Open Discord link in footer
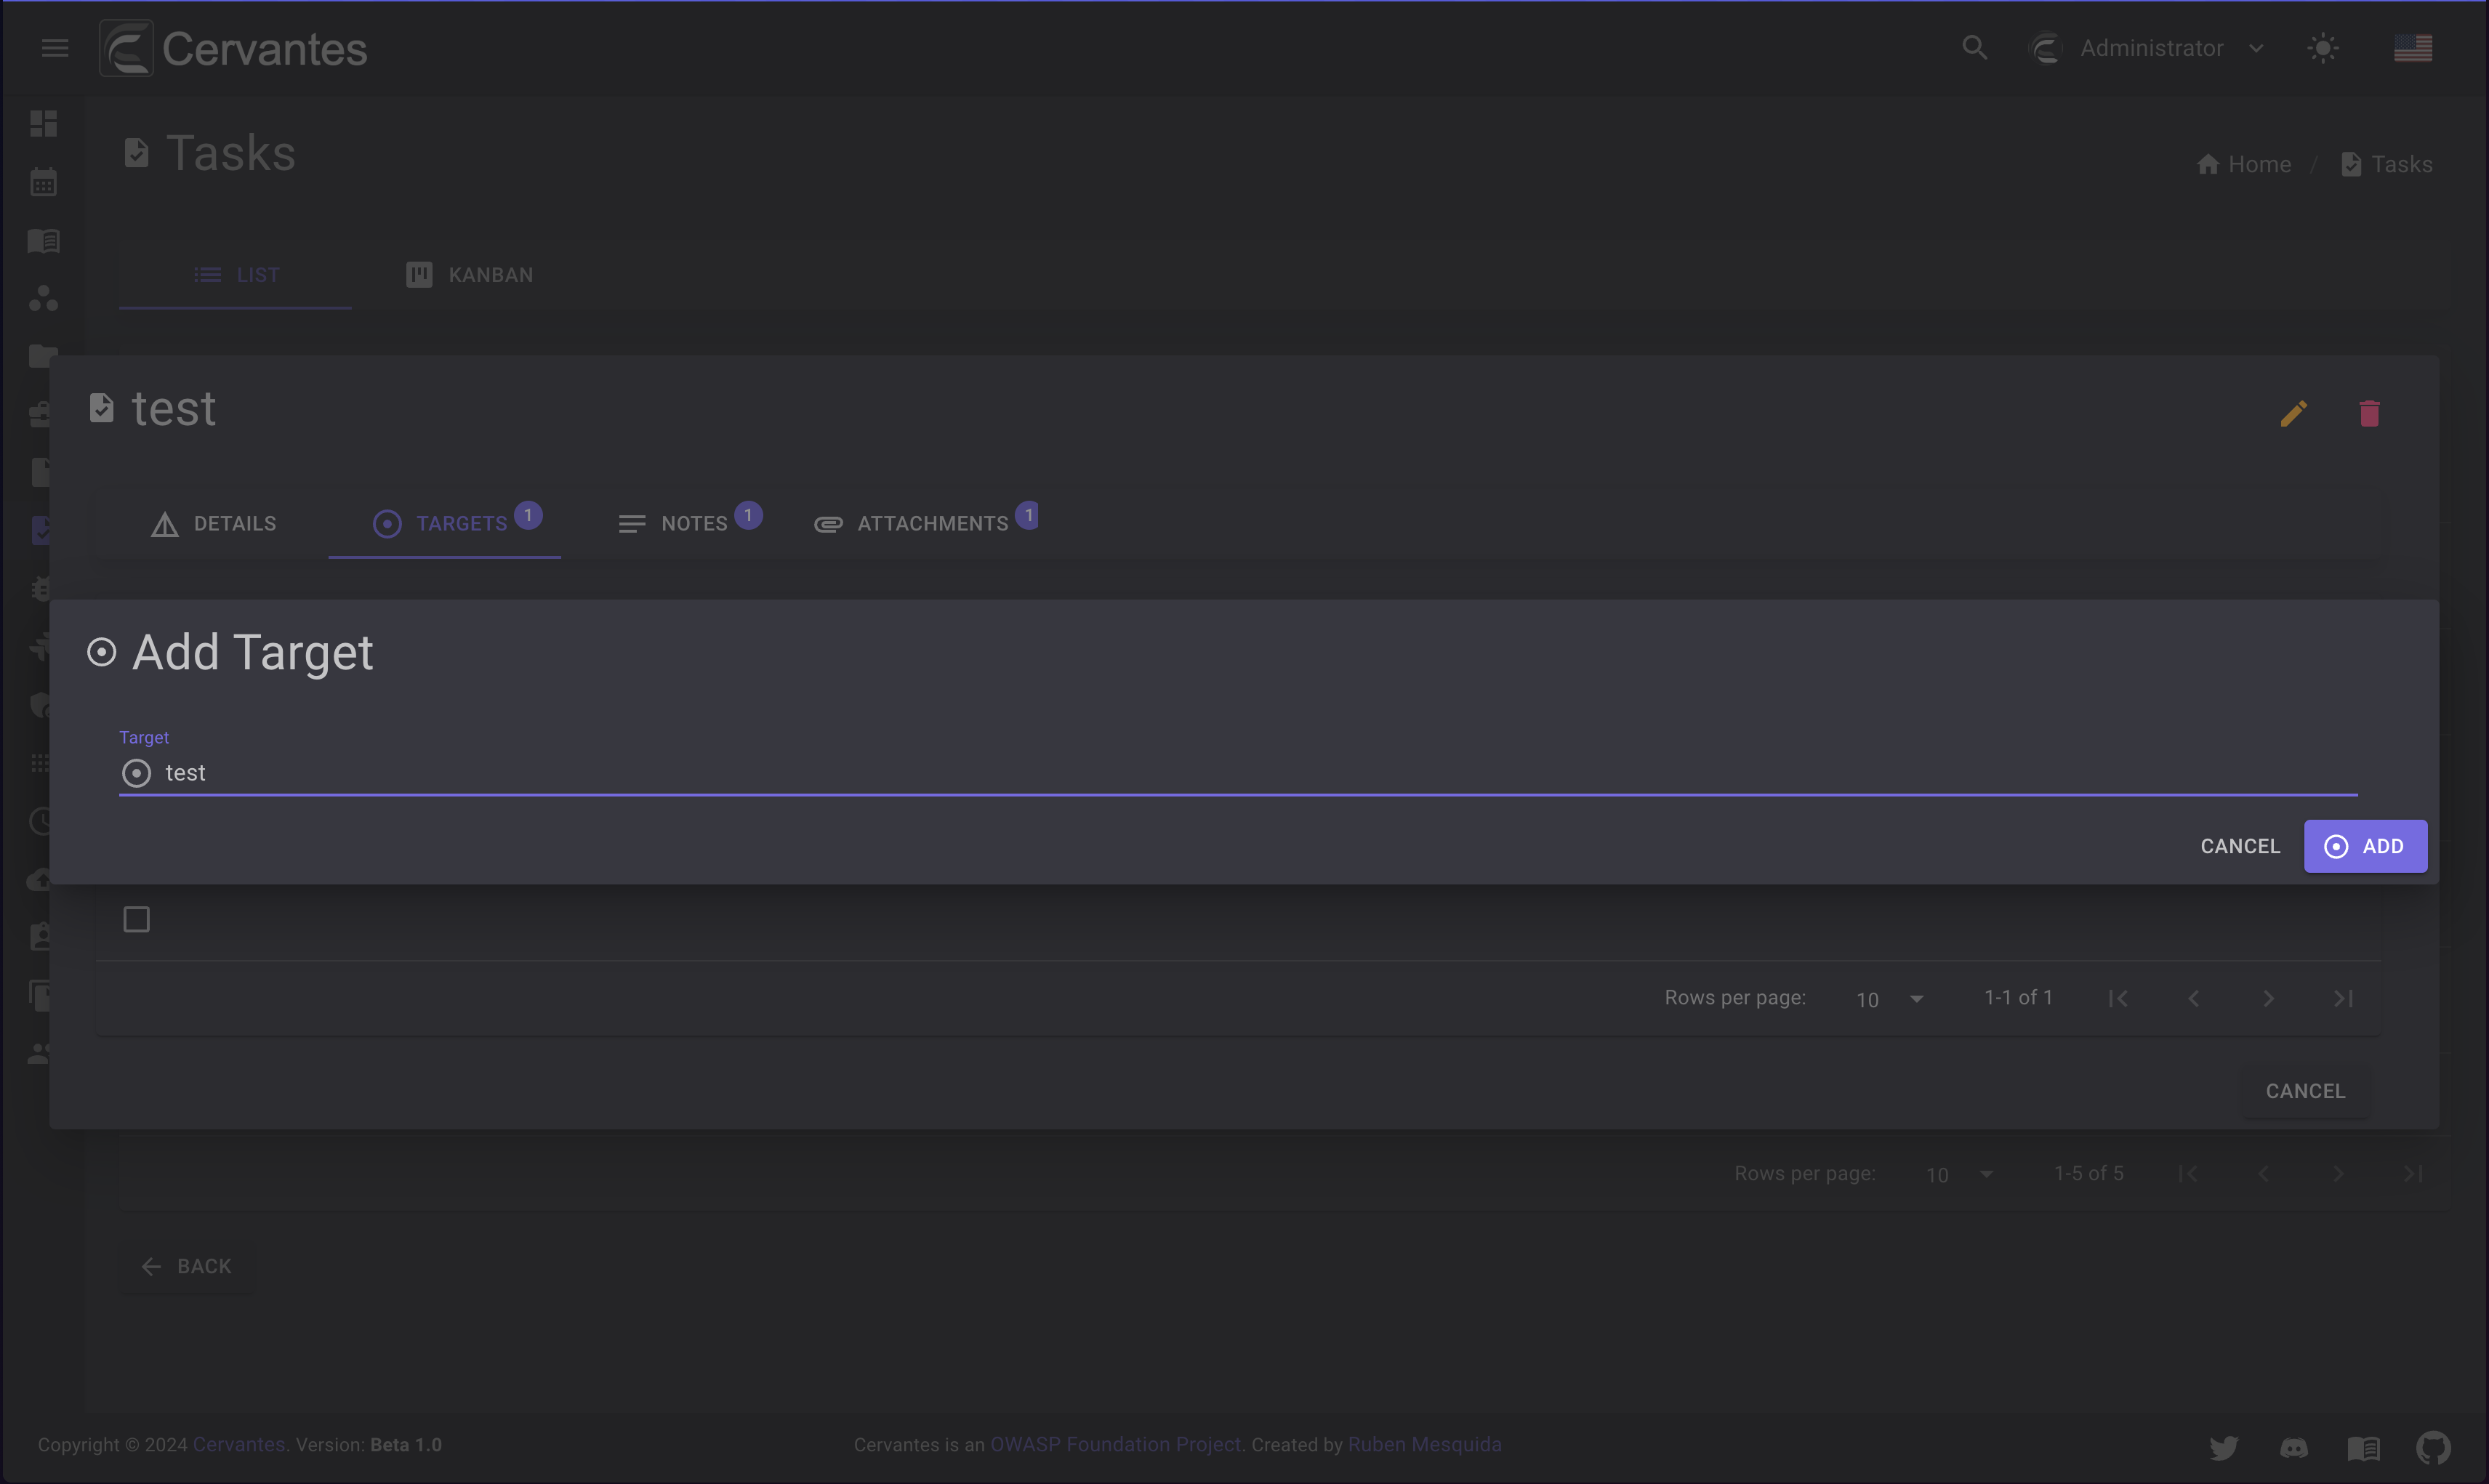Screen dimensions: 2489x1484 [2293, 1447]
